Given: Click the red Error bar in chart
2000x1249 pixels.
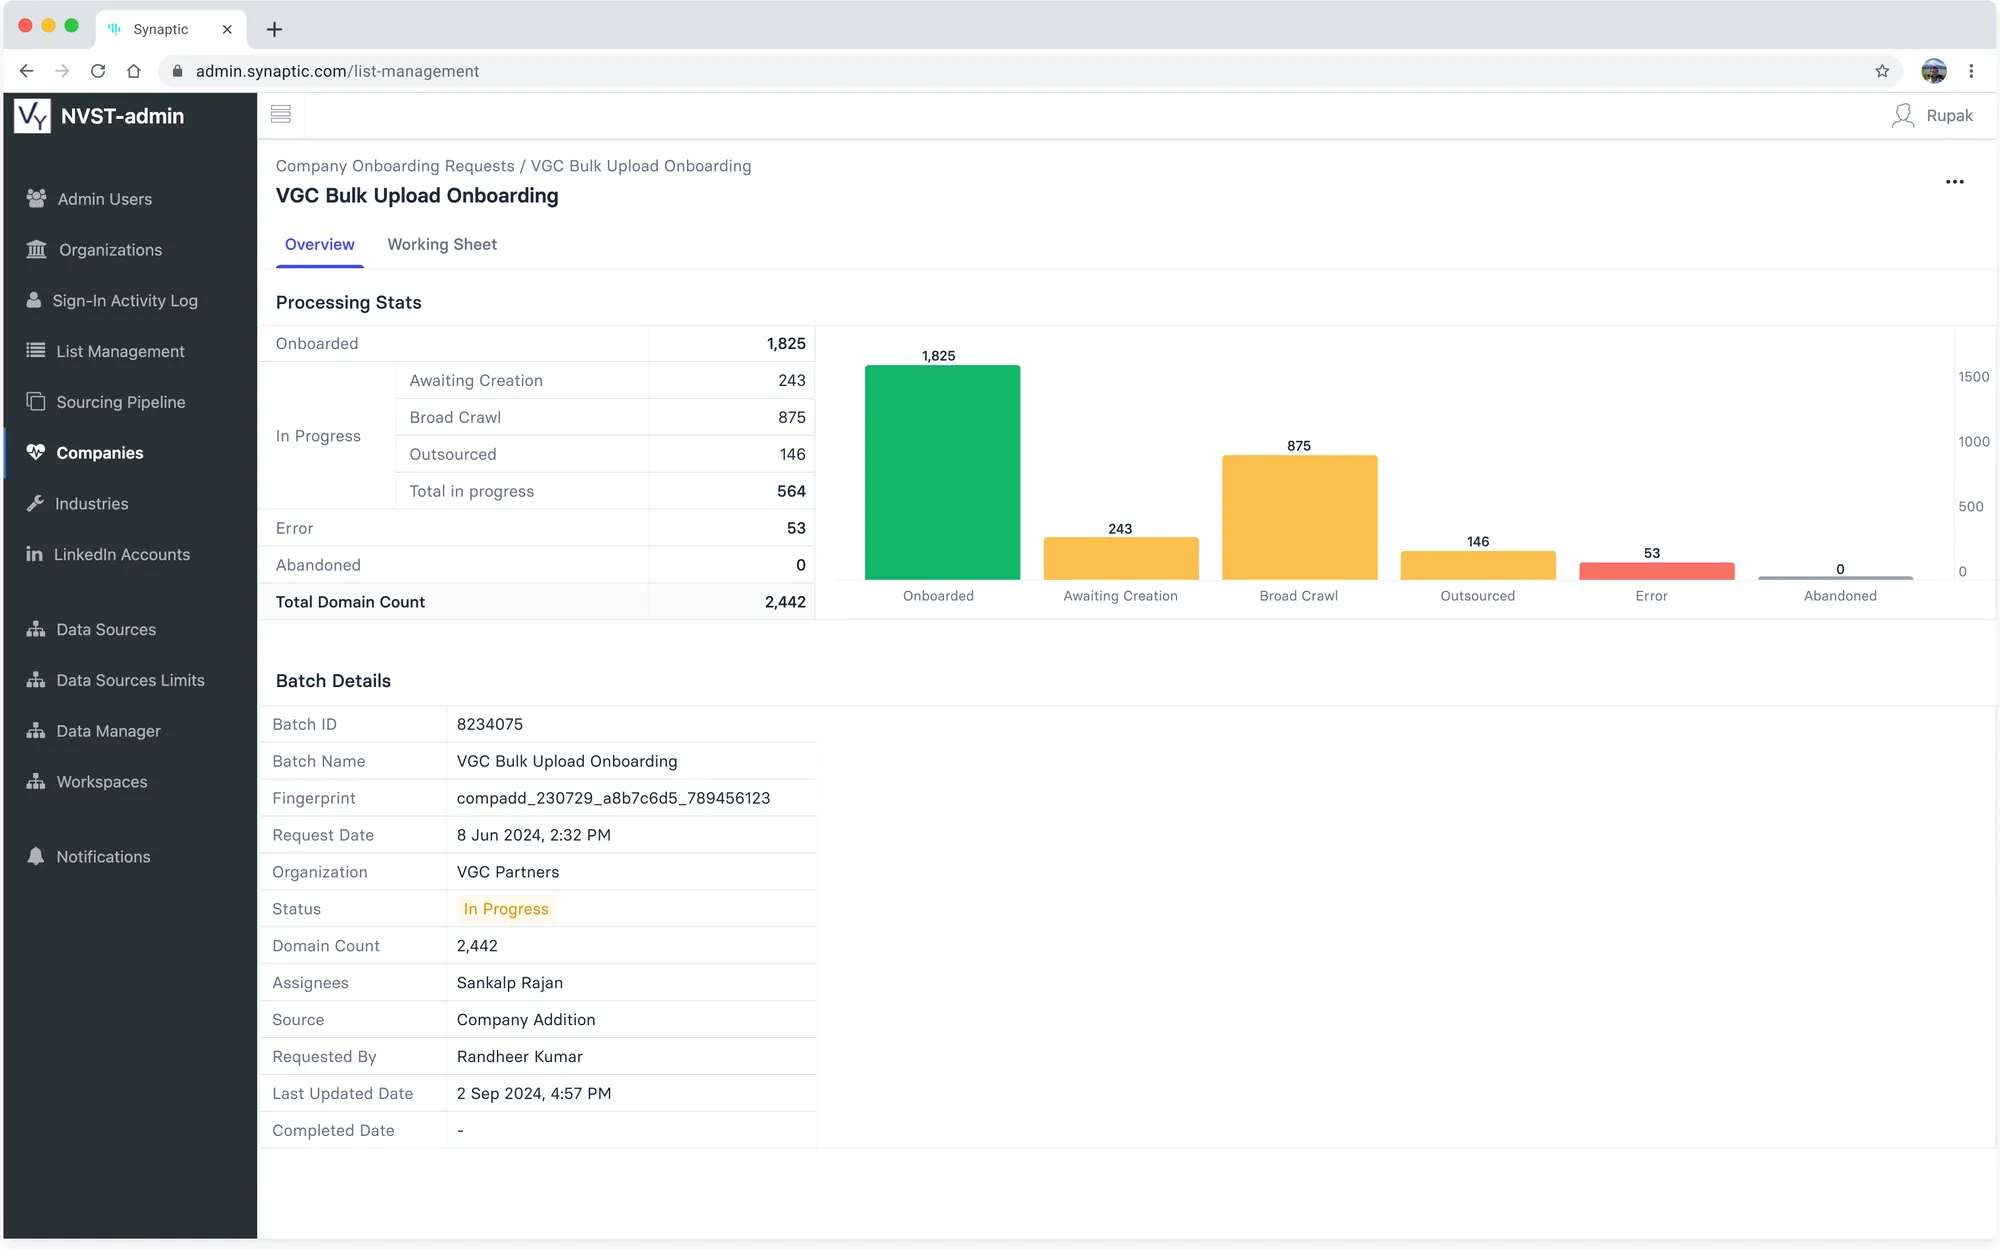Looking at the screenshot, I should (1656, 571).
